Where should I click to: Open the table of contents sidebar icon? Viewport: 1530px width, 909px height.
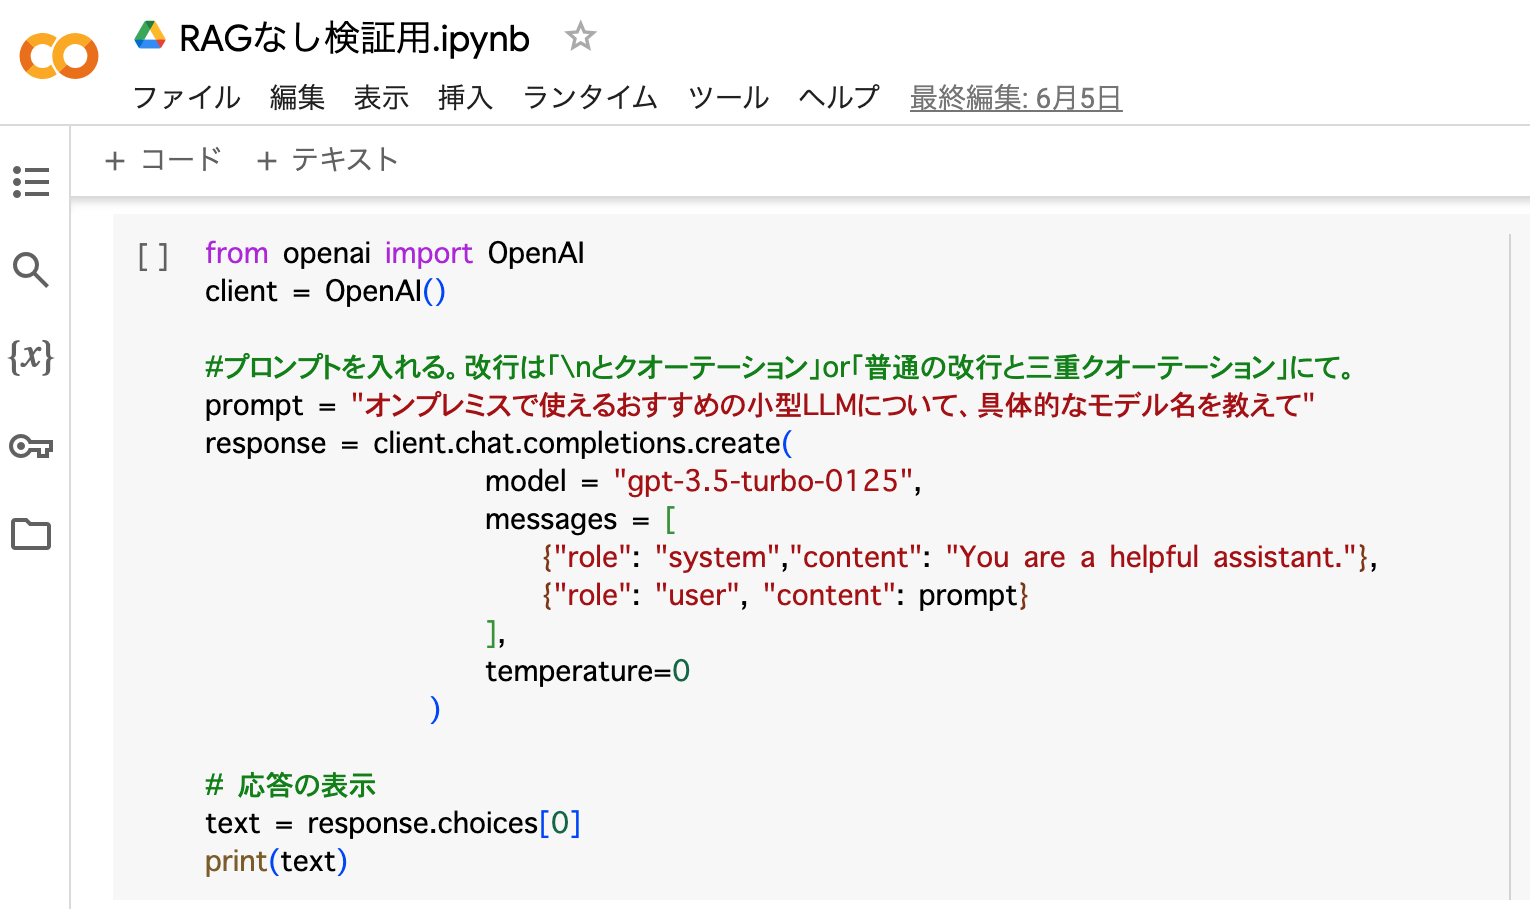pos(31,182)
